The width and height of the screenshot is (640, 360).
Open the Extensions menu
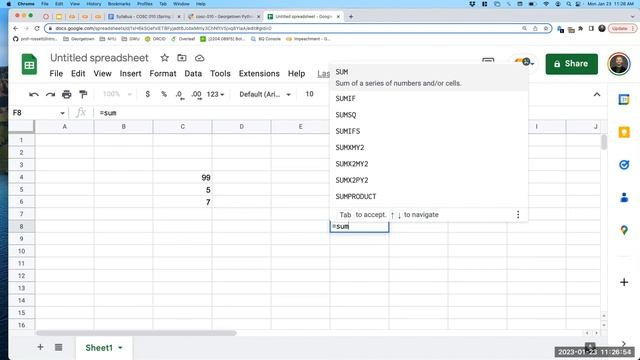click(x=259, y=74)
